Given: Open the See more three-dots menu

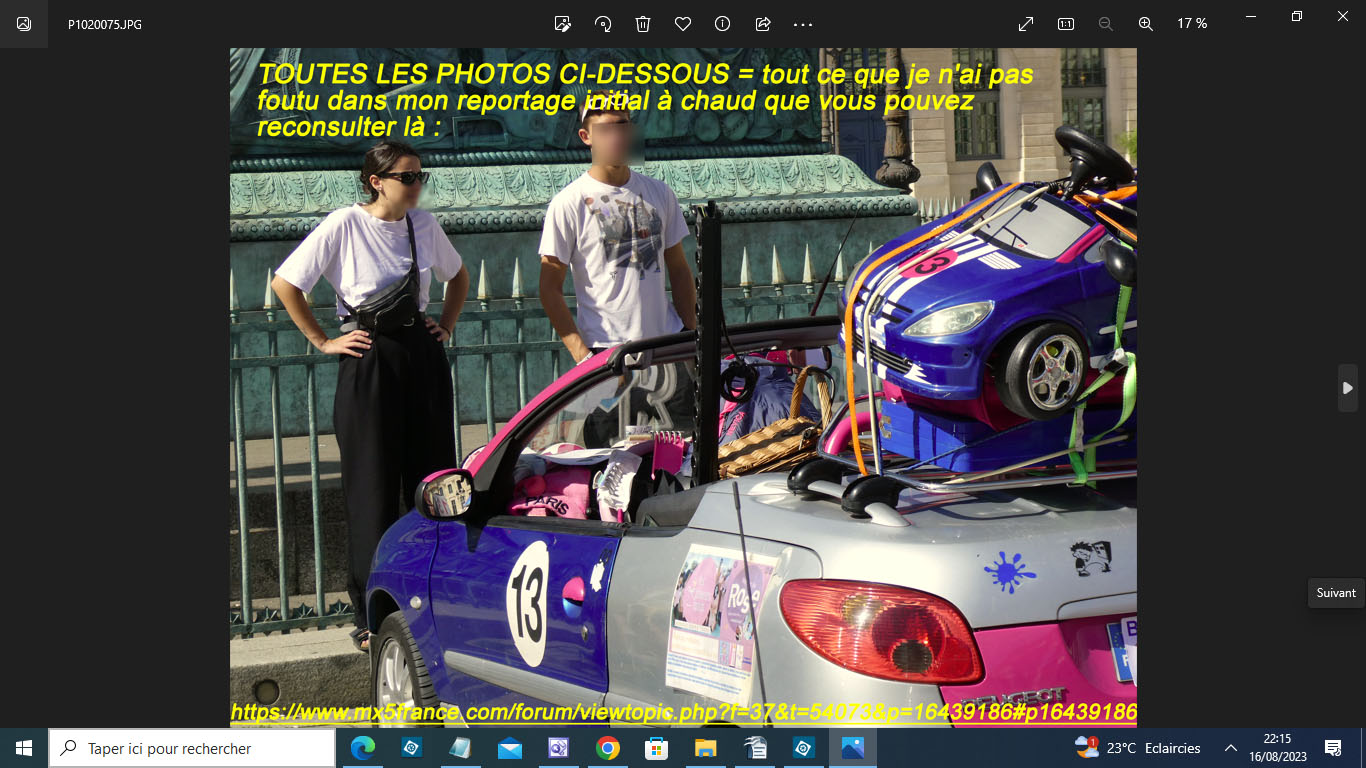Looking at the screenshot, I should tap(803, 24).
